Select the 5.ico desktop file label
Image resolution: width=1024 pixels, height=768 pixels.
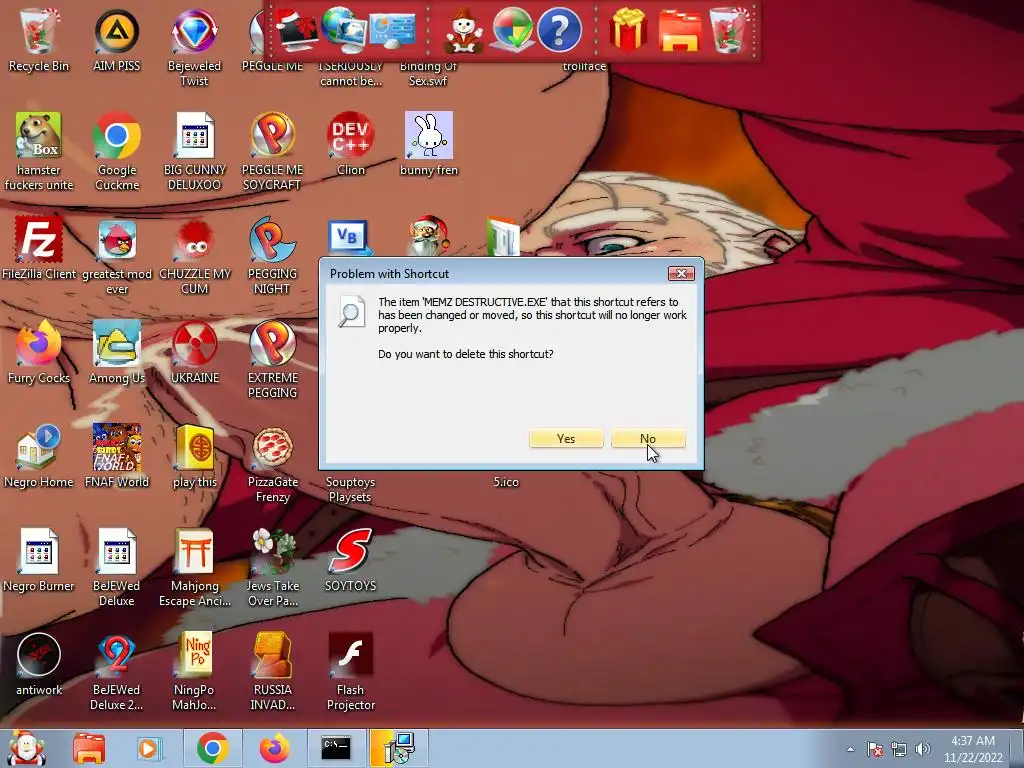[x=506, y=482]
